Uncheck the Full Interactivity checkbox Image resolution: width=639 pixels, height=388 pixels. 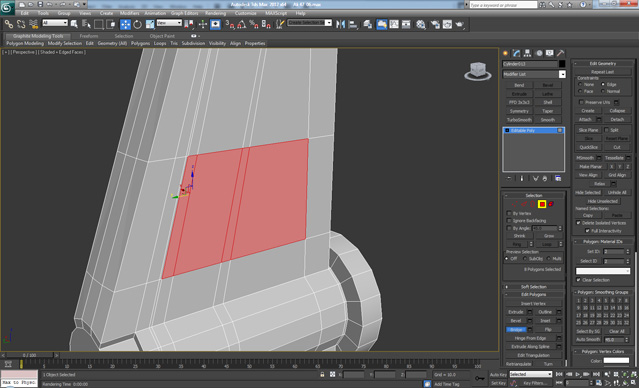587,231
